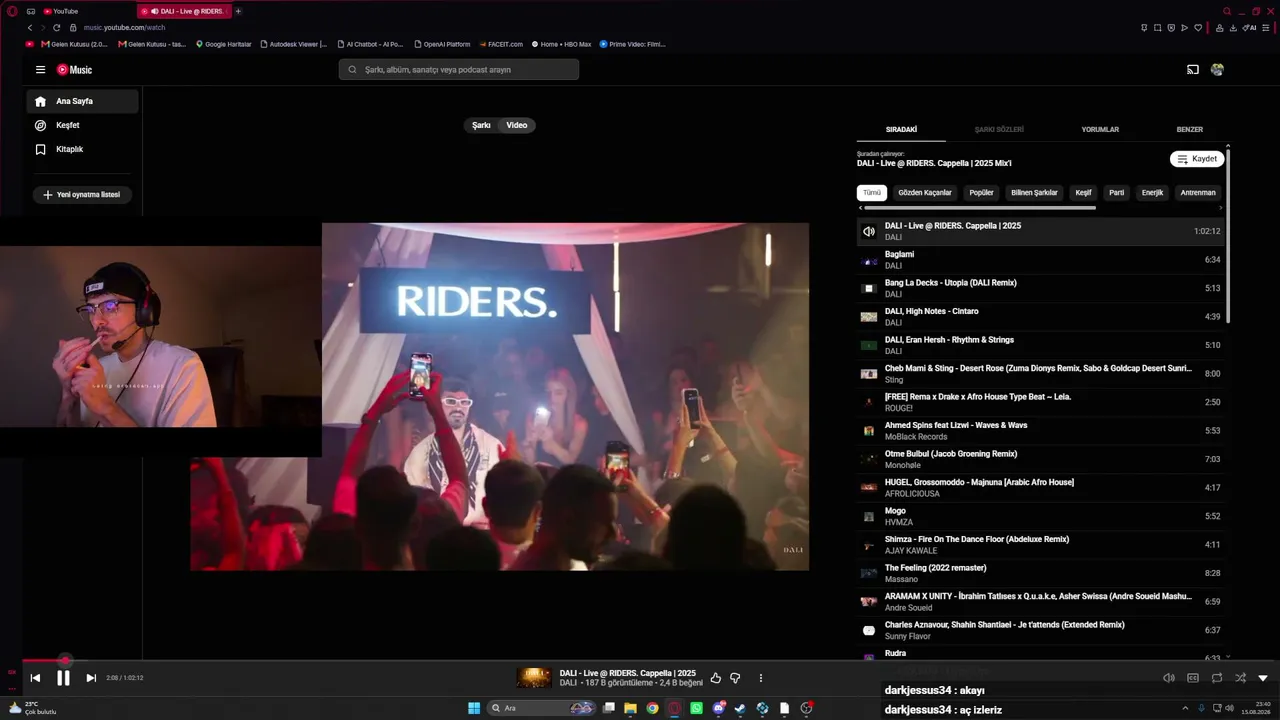
Task: Dislike the current song
Action: point(735,678)
